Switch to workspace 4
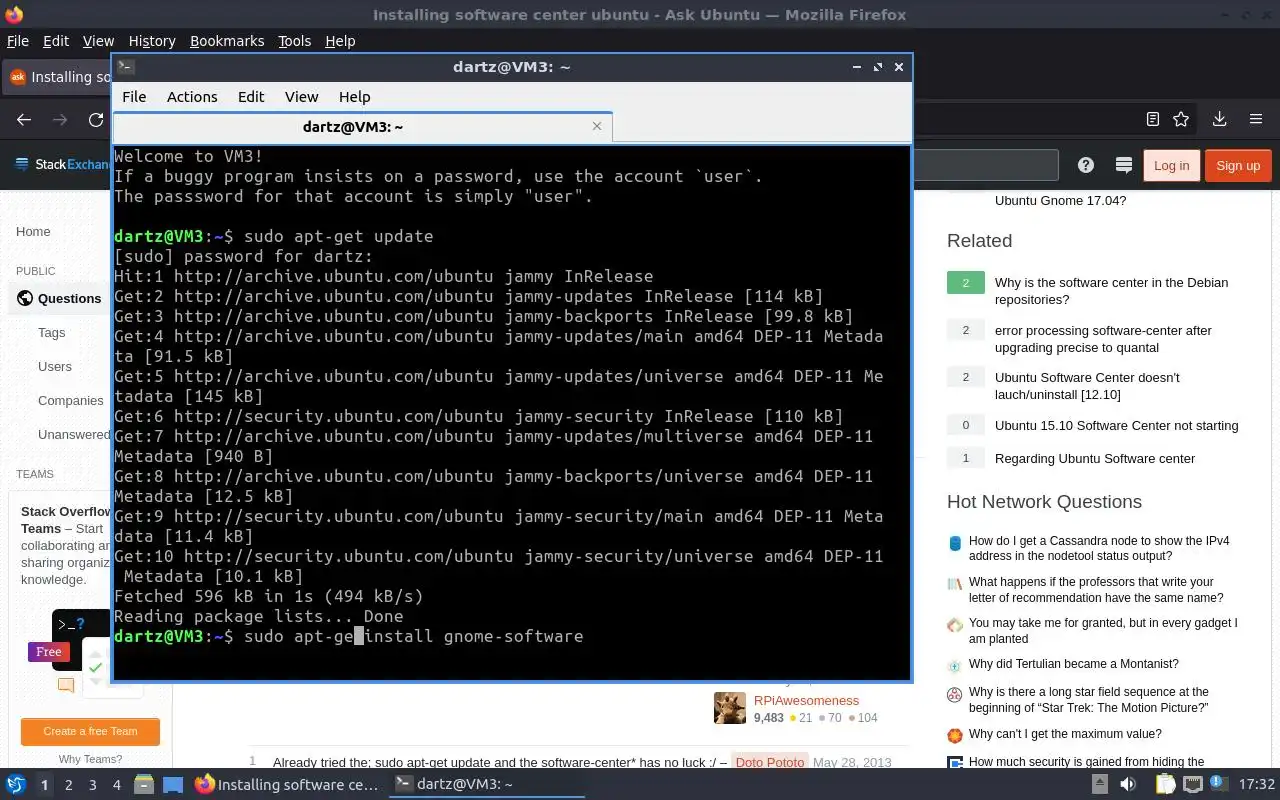 pyautogui.click(x=116, y=785)
